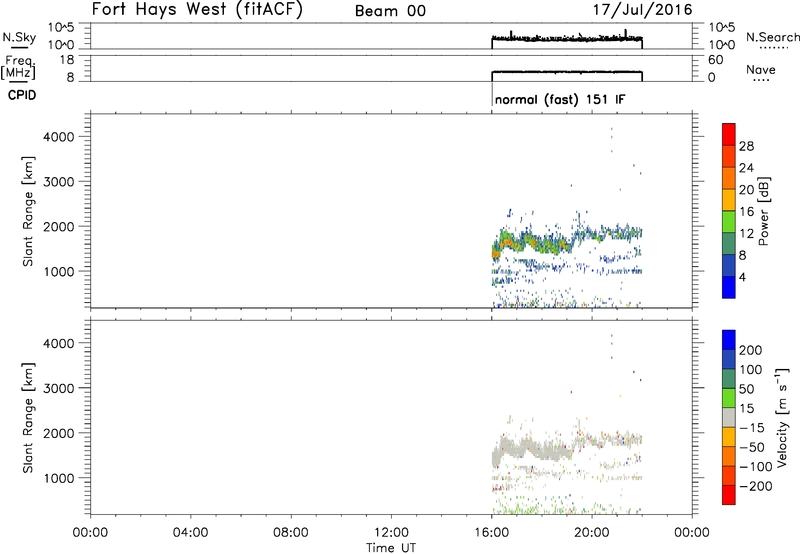Click the noise trace in the N.Sky panel
The image size is (800, 554).
[x=566, y=38]
